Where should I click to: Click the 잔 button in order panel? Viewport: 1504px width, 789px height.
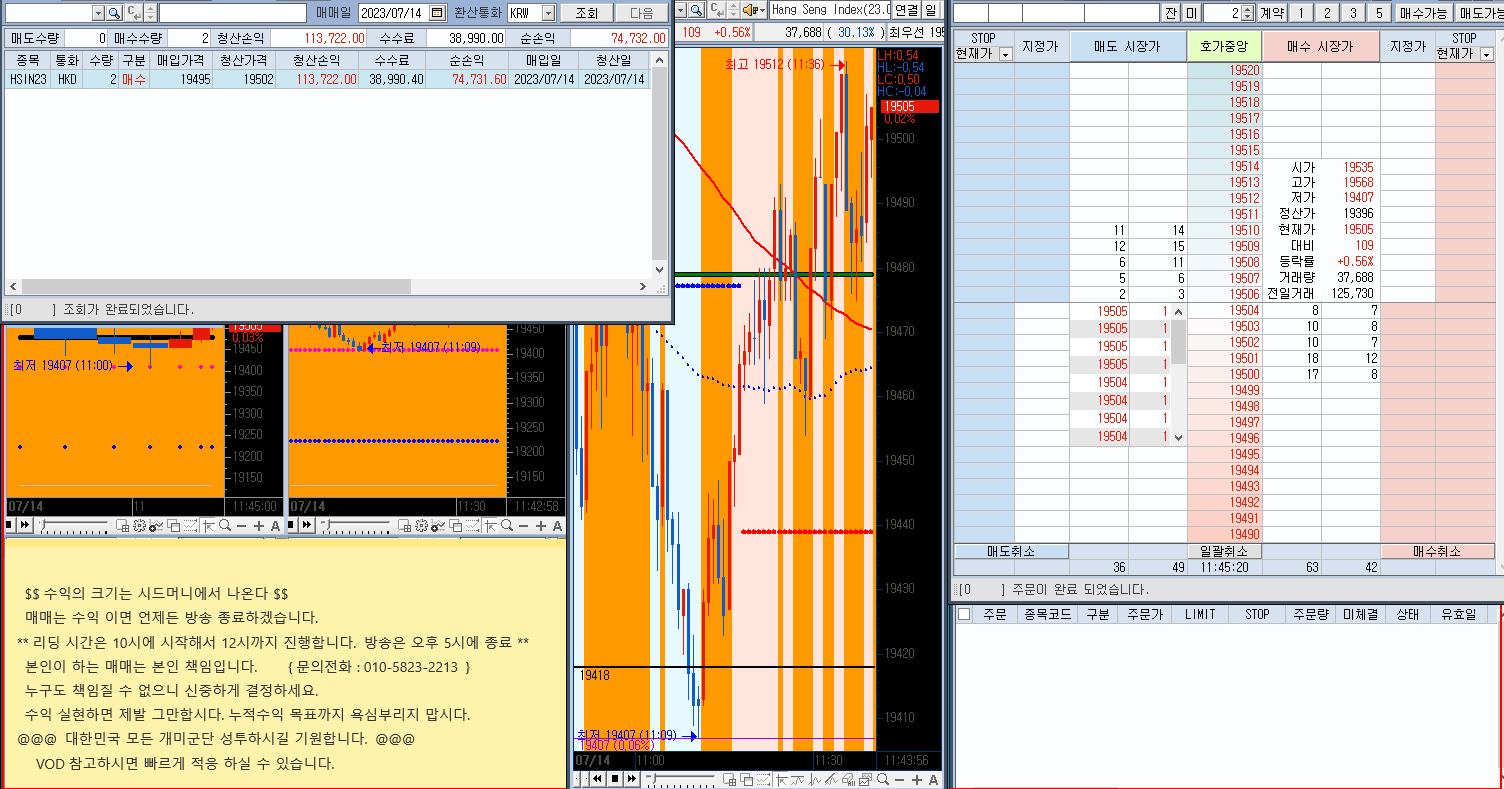coord(1171,13)
